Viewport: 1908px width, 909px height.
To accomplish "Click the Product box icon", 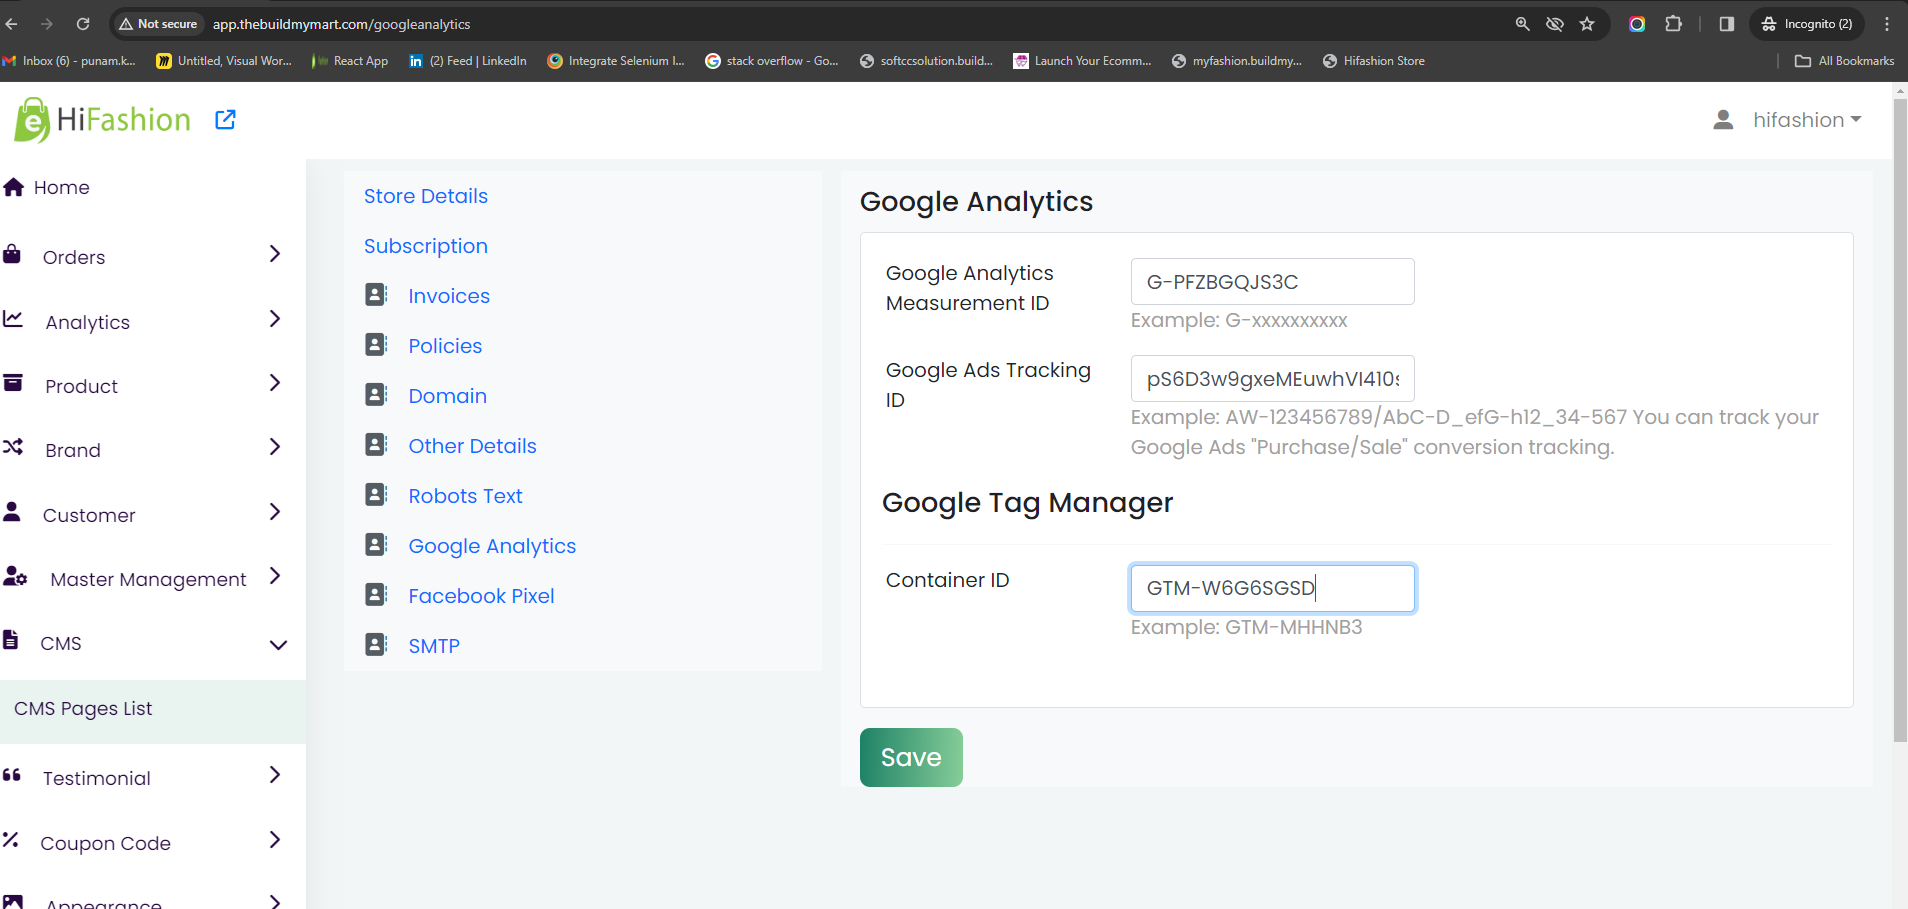I will pos(13,383).
